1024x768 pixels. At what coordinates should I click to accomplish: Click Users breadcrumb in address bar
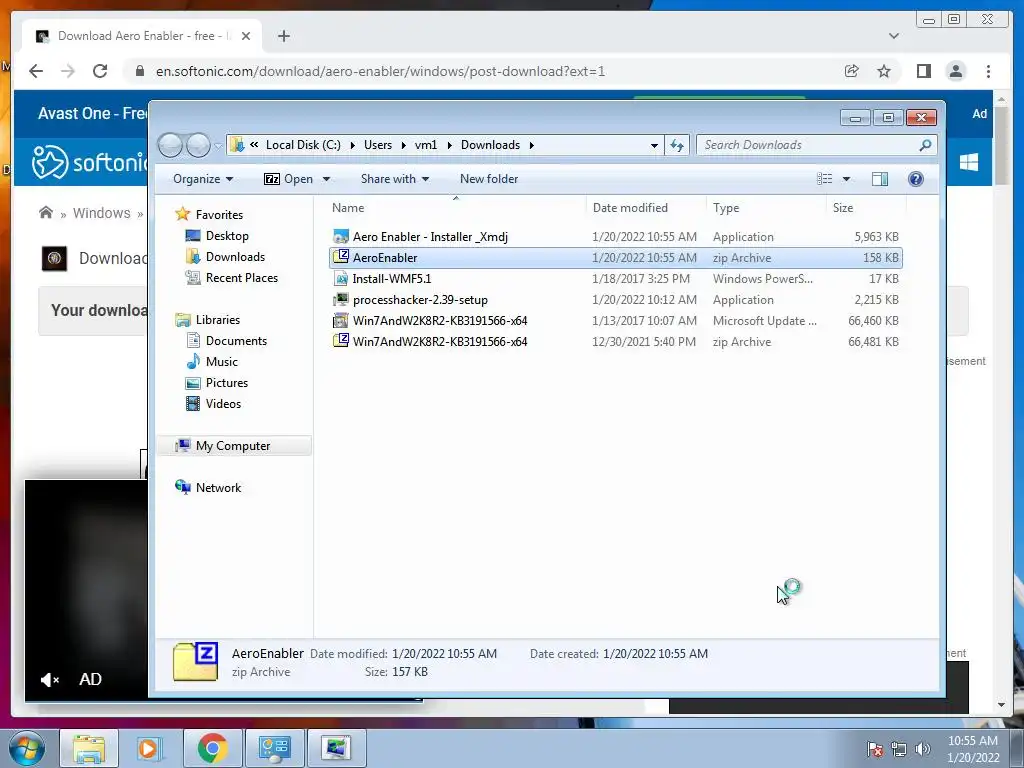point(377,145)
